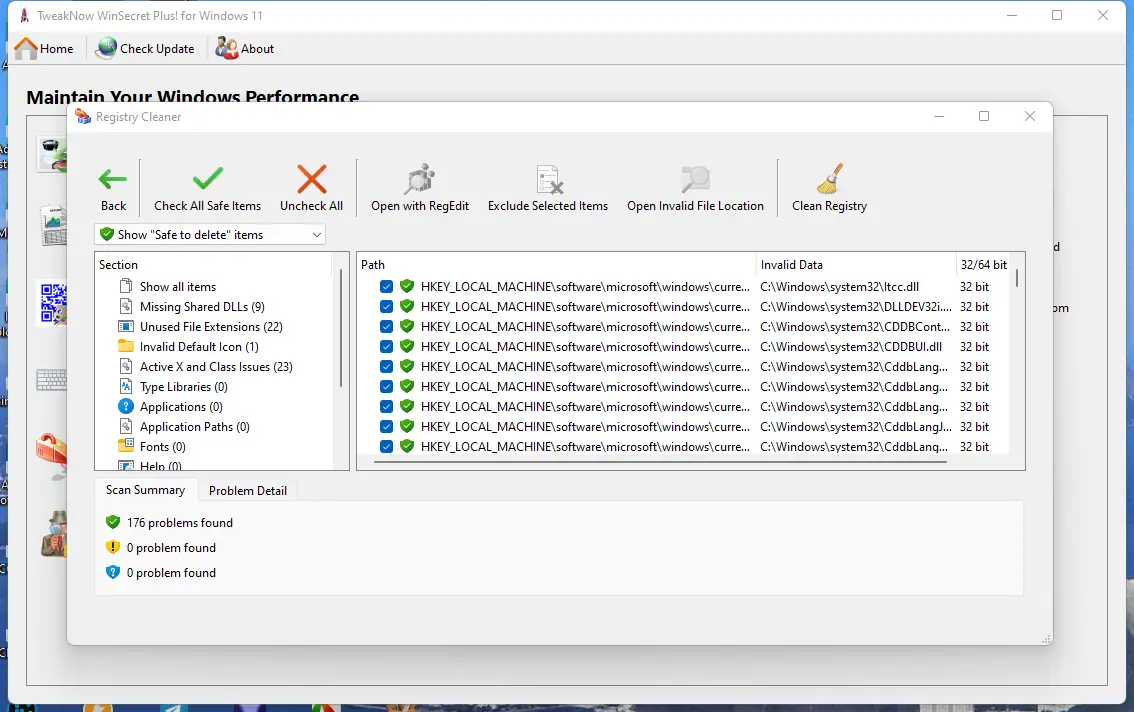Click the Fonts folder icon
The image size is (1134, 712).
tap(126, 444)
